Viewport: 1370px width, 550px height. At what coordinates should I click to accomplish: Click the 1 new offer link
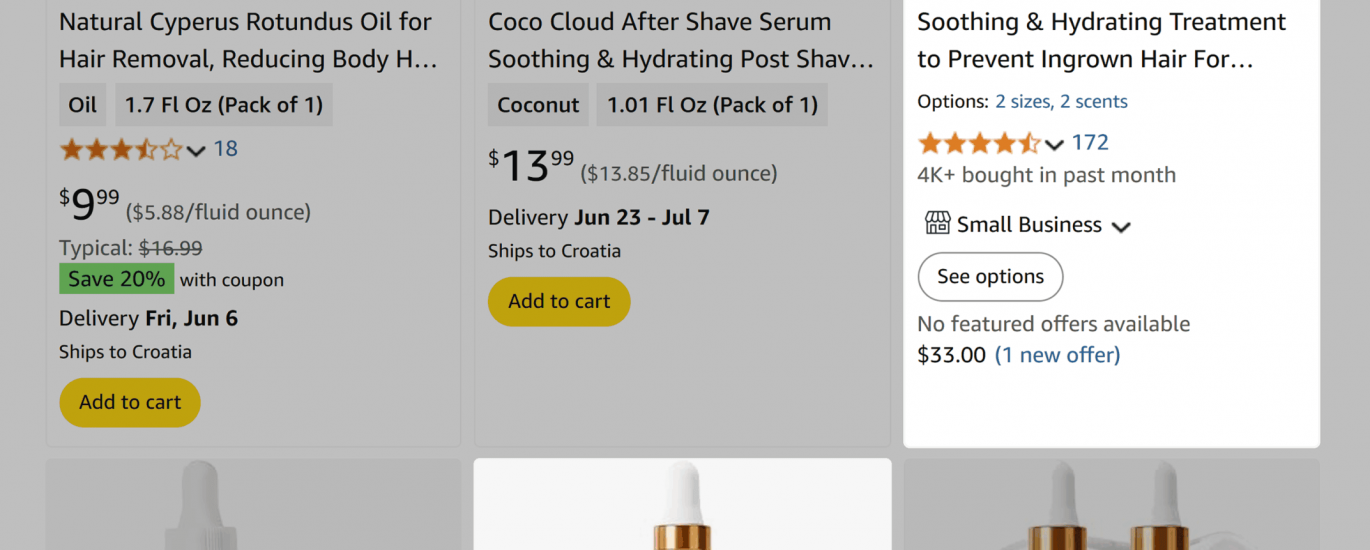coord(1057,355)
